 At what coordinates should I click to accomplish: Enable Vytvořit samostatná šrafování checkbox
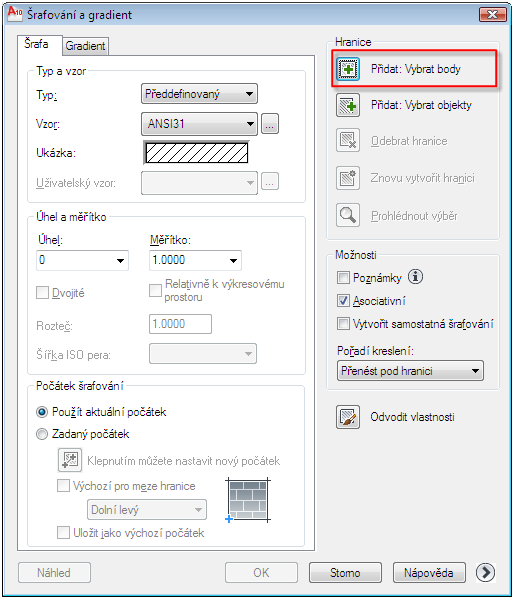tap(343, 324)
